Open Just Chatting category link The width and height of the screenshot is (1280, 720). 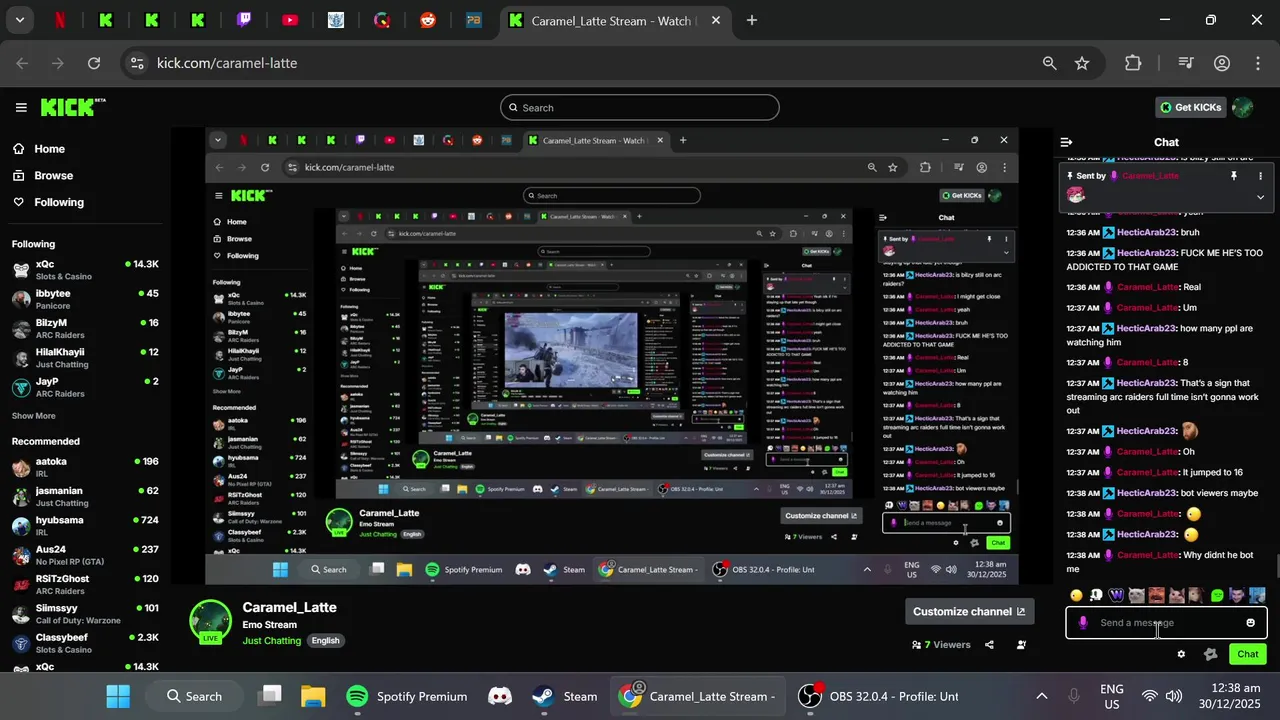pos(271,640)
